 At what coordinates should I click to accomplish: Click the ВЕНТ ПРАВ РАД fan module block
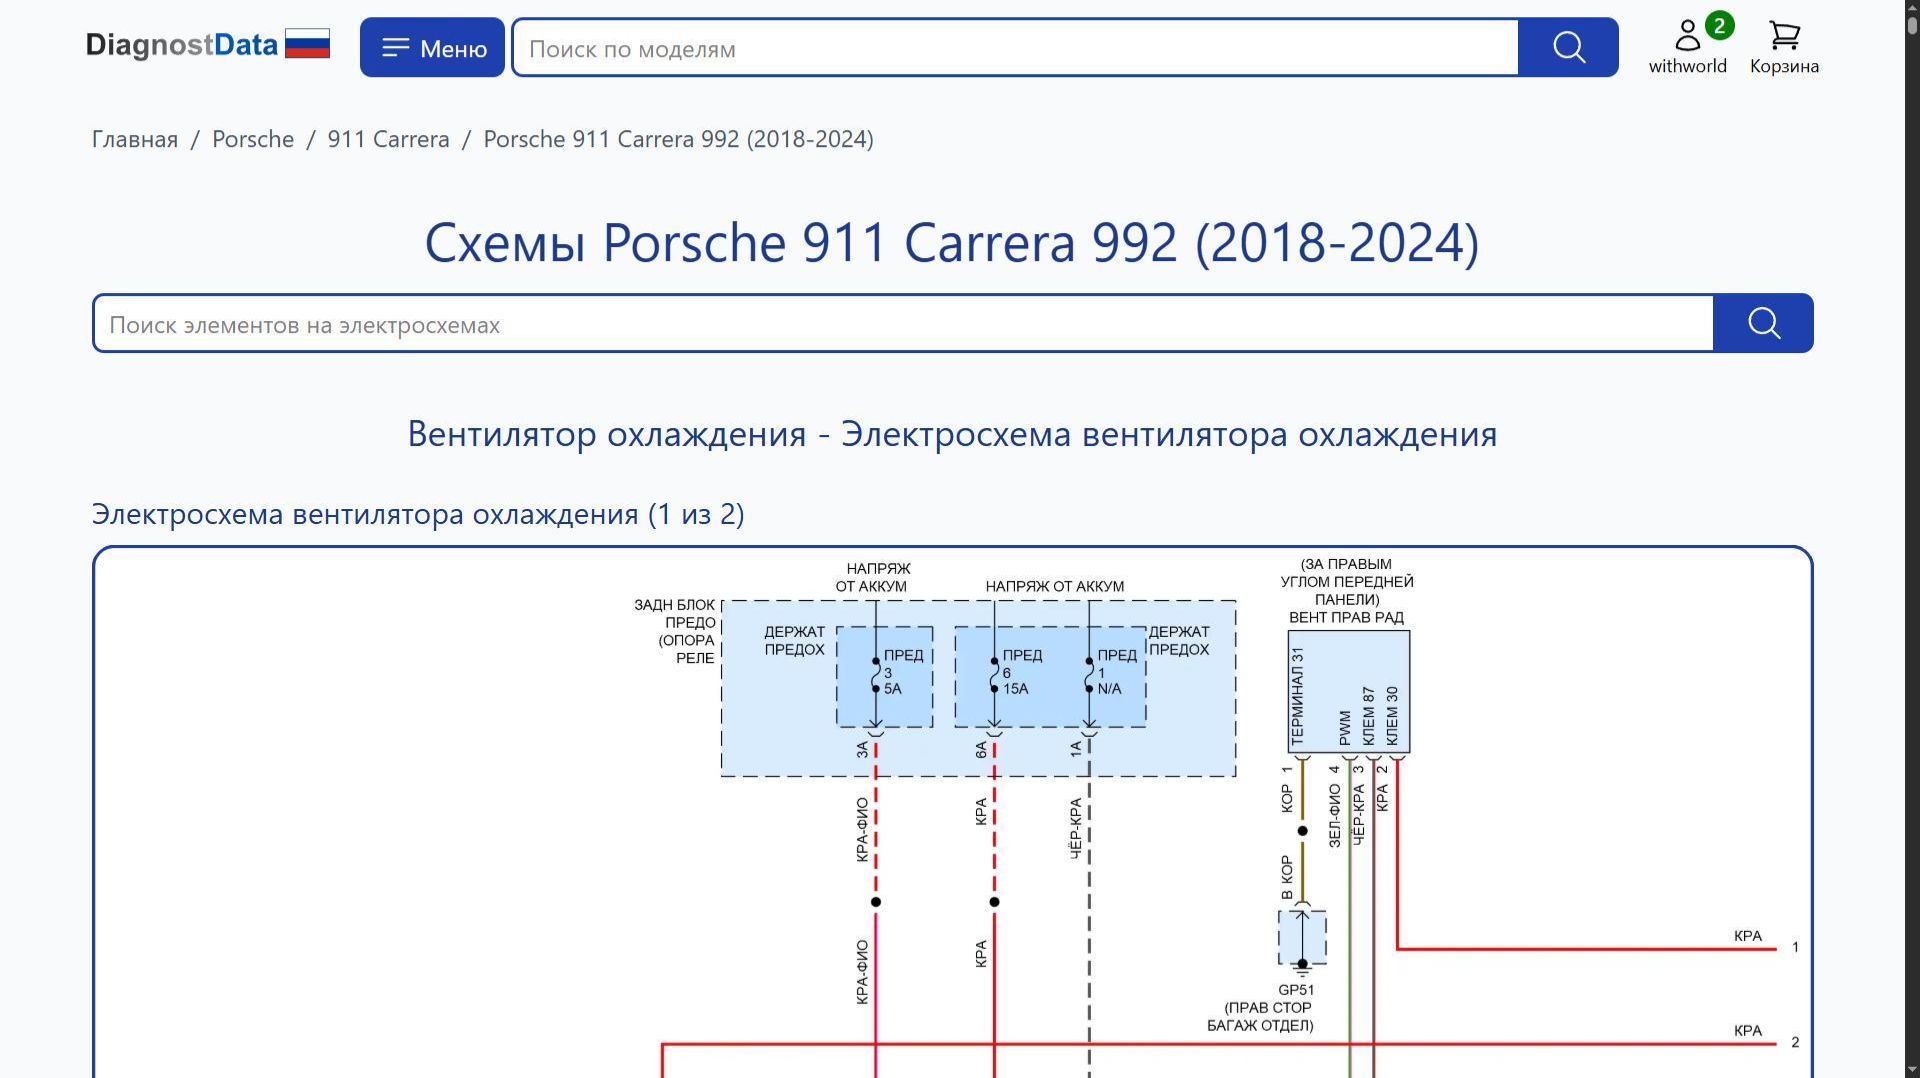[x=1349, y=691]
